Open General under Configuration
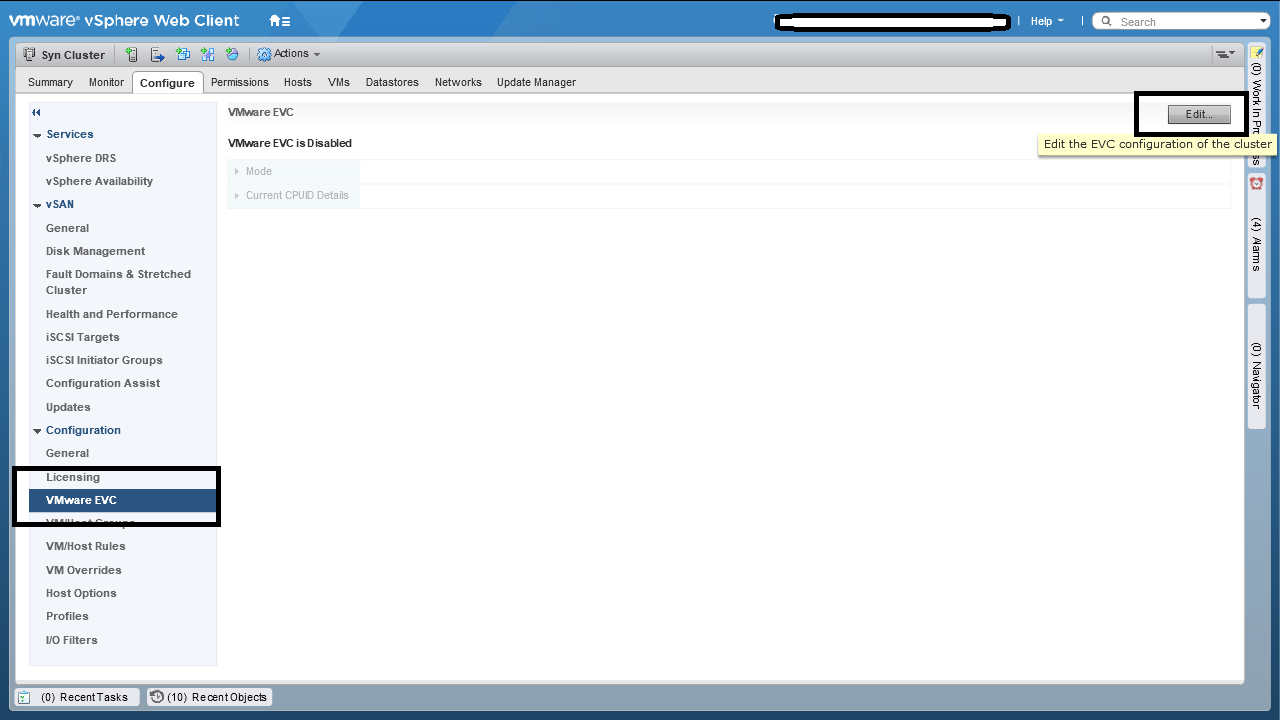 tap(67, 453)
